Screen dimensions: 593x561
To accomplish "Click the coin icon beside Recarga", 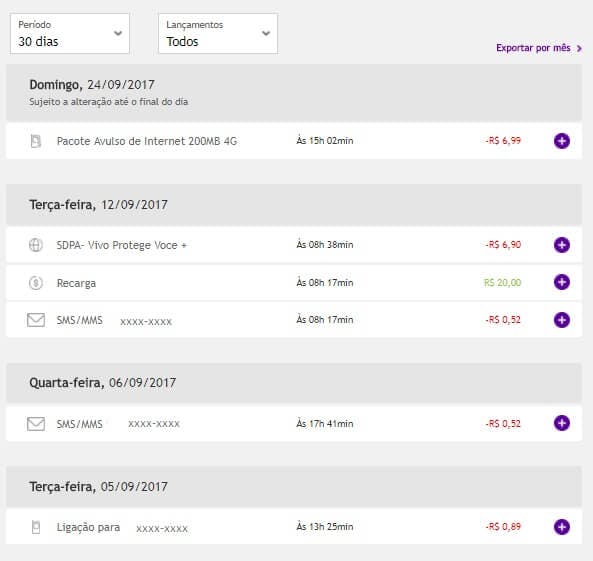I will pos(36,283).
